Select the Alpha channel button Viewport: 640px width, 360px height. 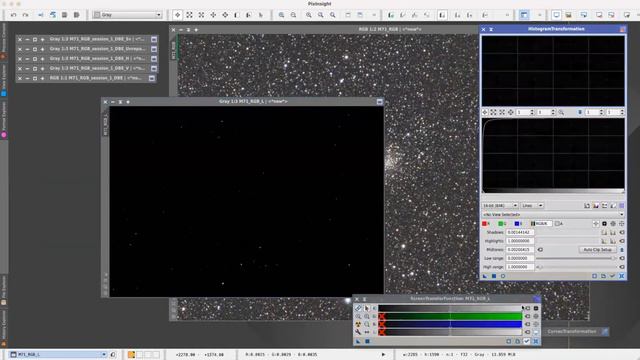tap(559, 224)
